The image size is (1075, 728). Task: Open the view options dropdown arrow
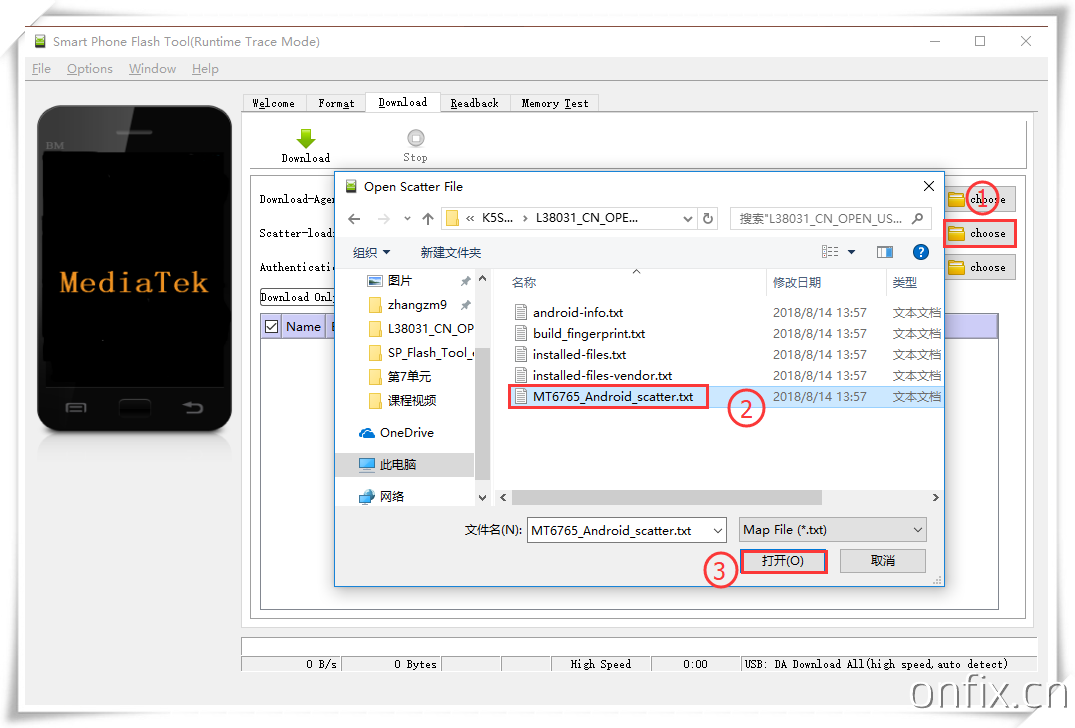[x=852, y=252]
